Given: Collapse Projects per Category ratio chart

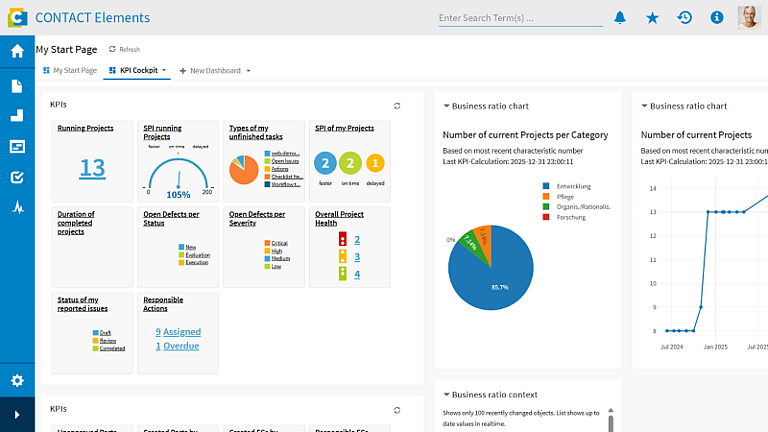Looking at the screenshot, I should [x=446, y=106].
